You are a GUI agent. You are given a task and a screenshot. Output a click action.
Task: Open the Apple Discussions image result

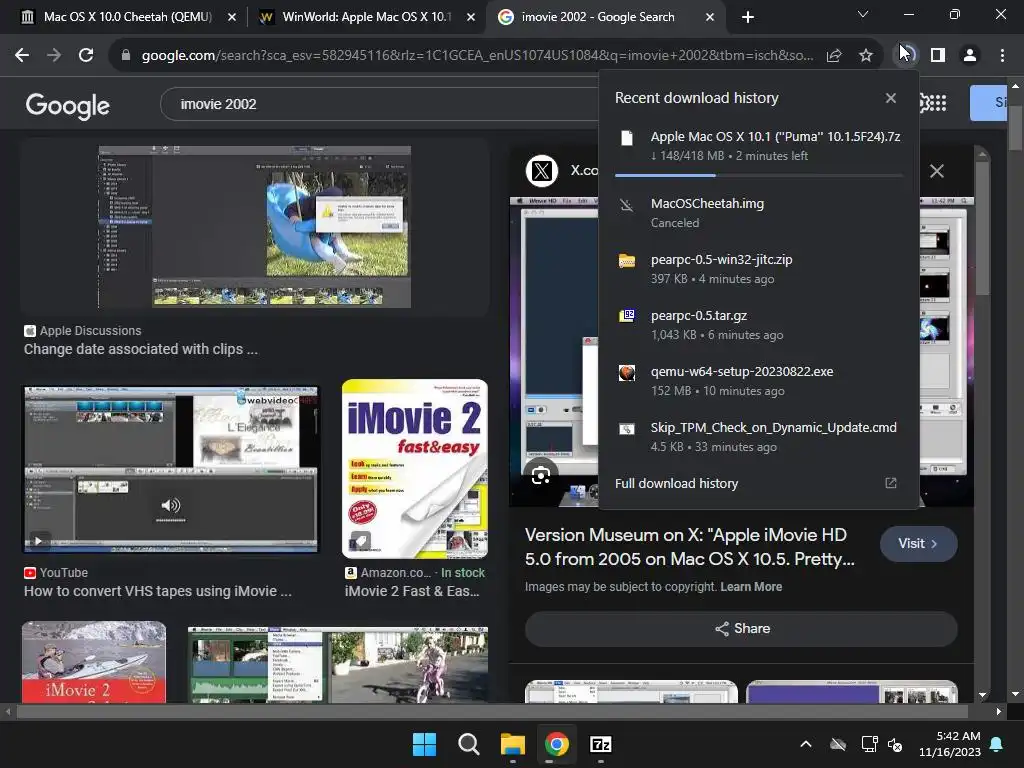(255, 226)
